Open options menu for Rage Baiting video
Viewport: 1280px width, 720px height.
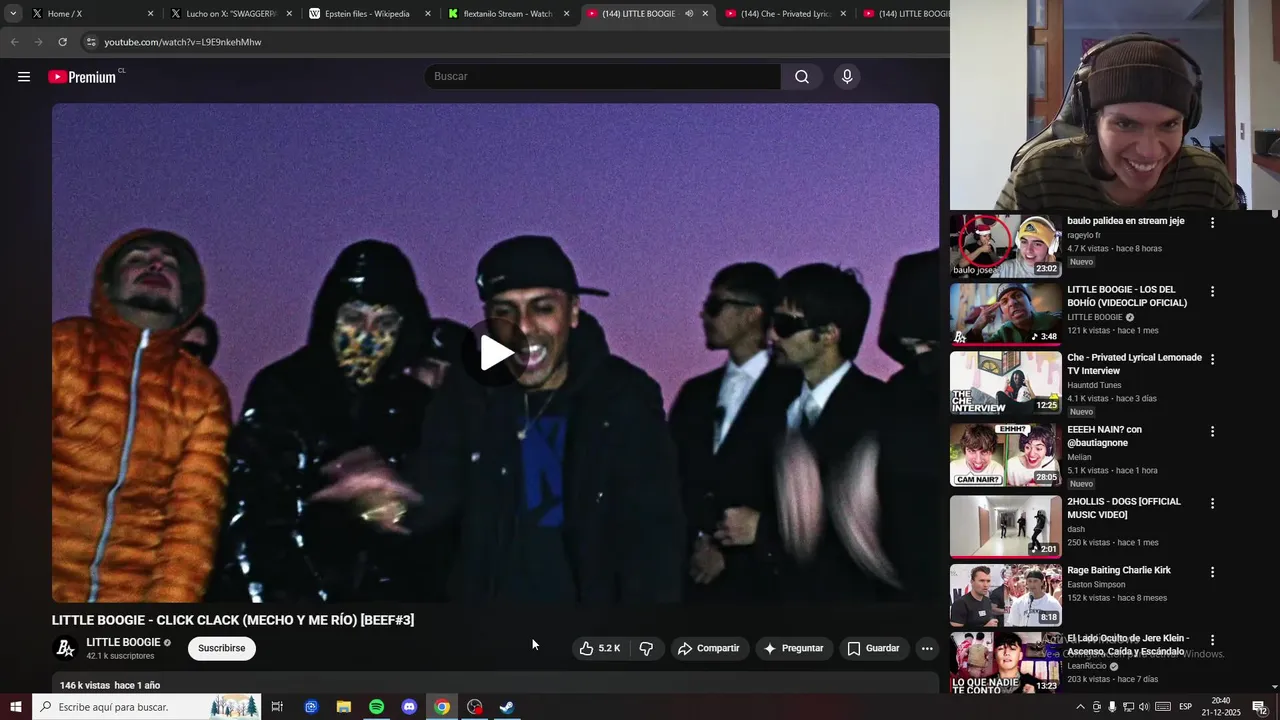1212,572
